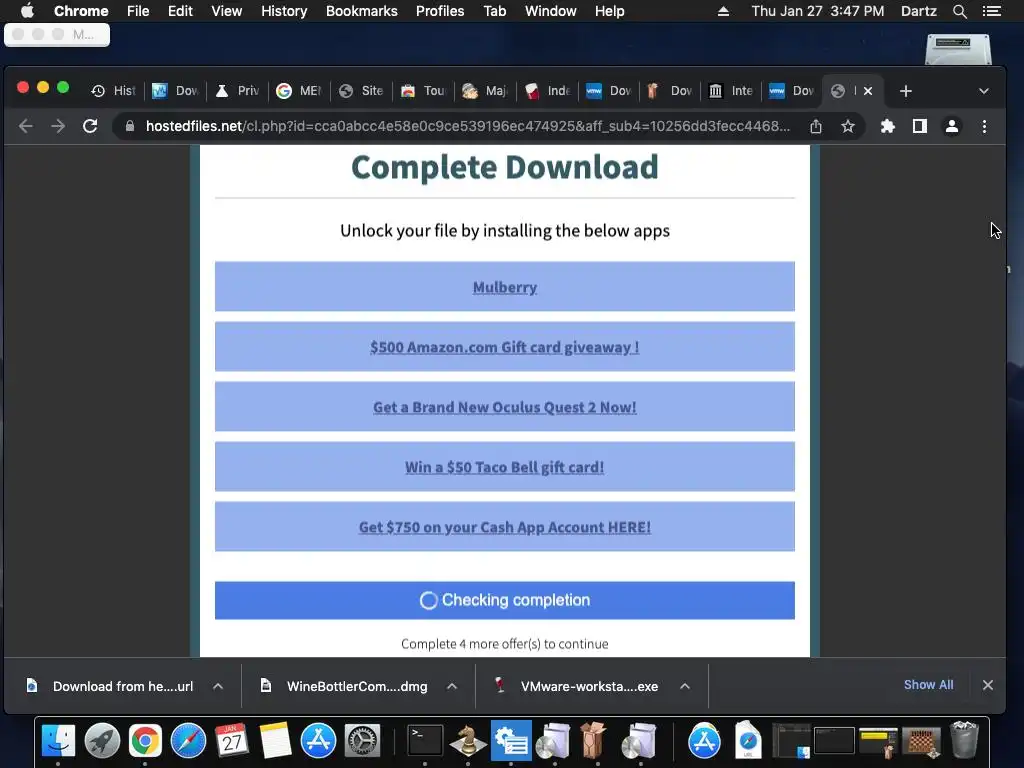
Task: Switch to the History tab
Action: 114,91
